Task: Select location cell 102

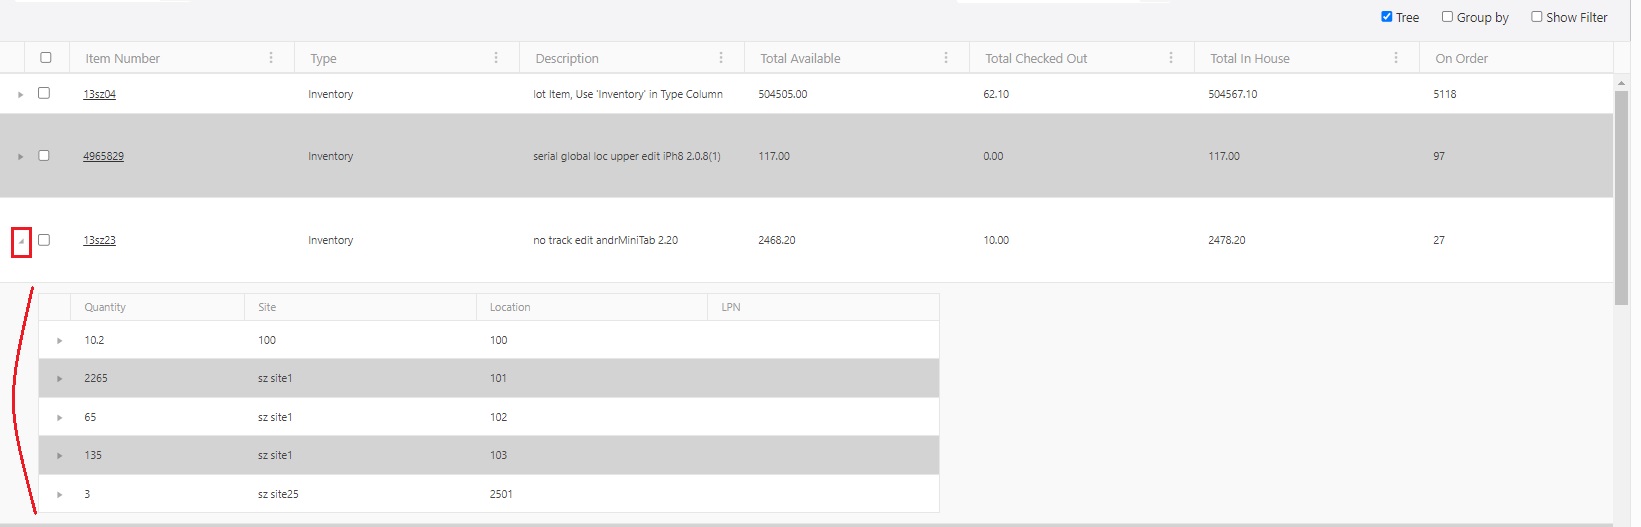Action: click(498, 417)
